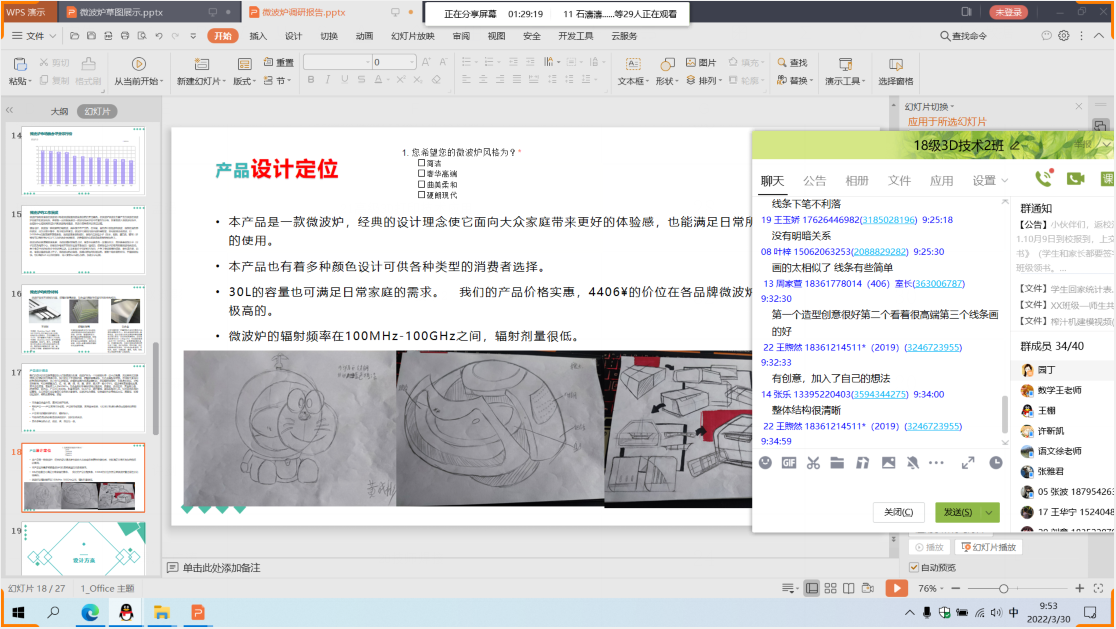The width and height of the screenshot is (1116, 629).
Task: Toggle the muted bell icon in chat
Action: click(x=912, y=463)
